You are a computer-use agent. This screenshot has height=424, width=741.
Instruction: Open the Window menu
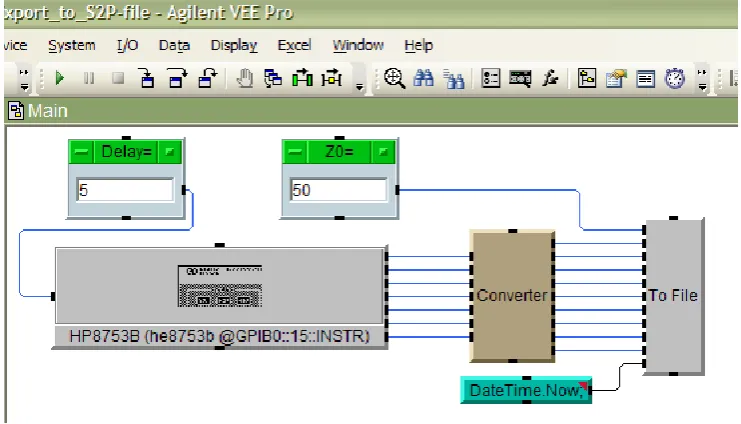click(x=358, y=45)
